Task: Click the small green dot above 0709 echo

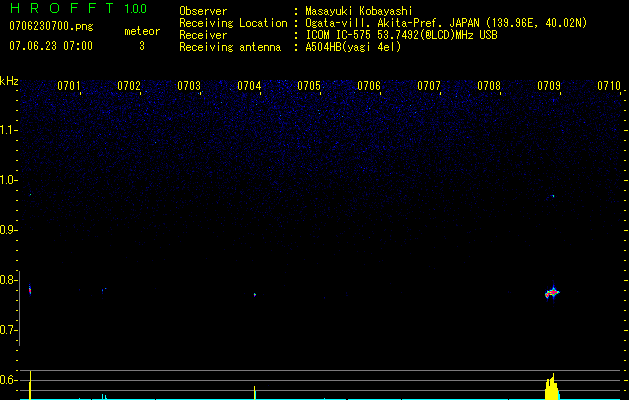Action: (553, 196)
